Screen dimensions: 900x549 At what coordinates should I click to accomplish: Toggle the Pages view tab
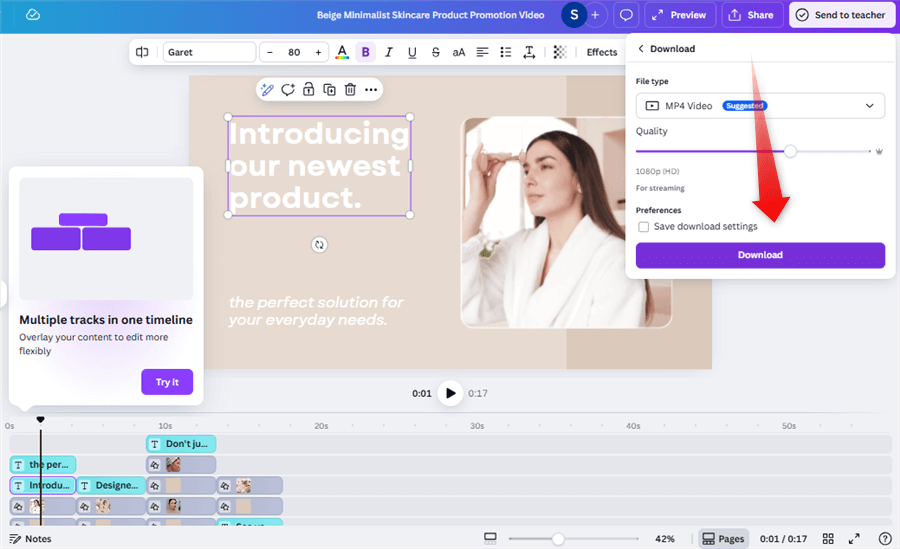[x=723, y=539]
